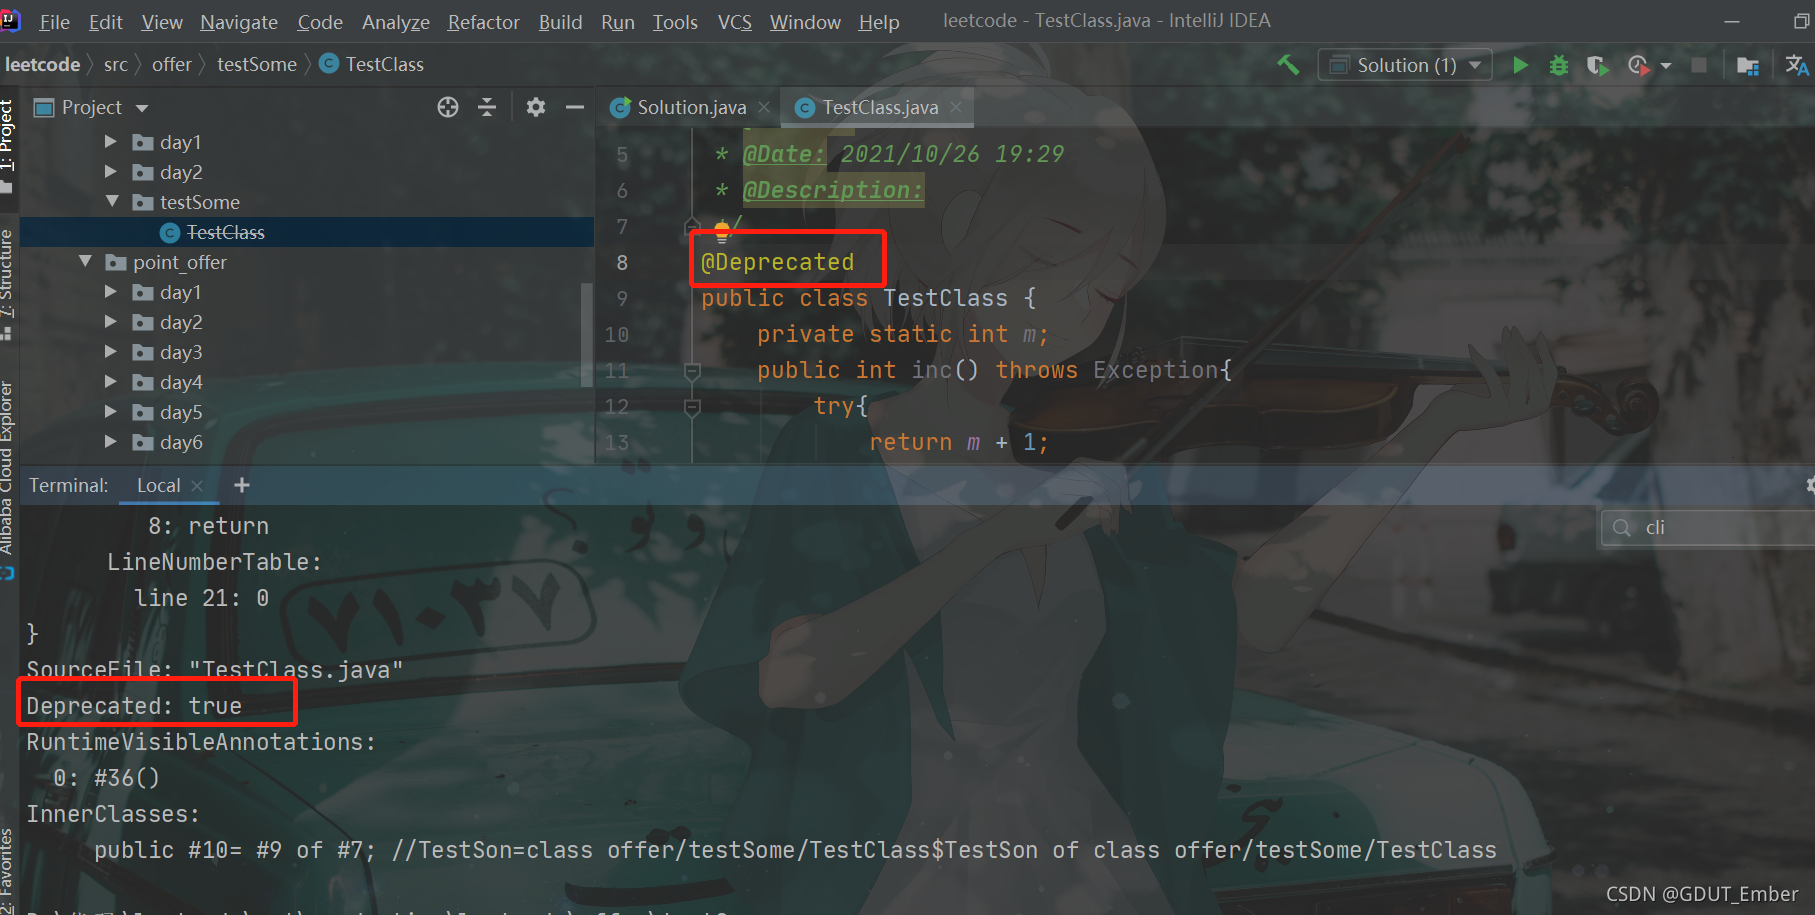Click the search magnifier icon in the terminal
The image size is (1815, 915).
[1621, 527]
